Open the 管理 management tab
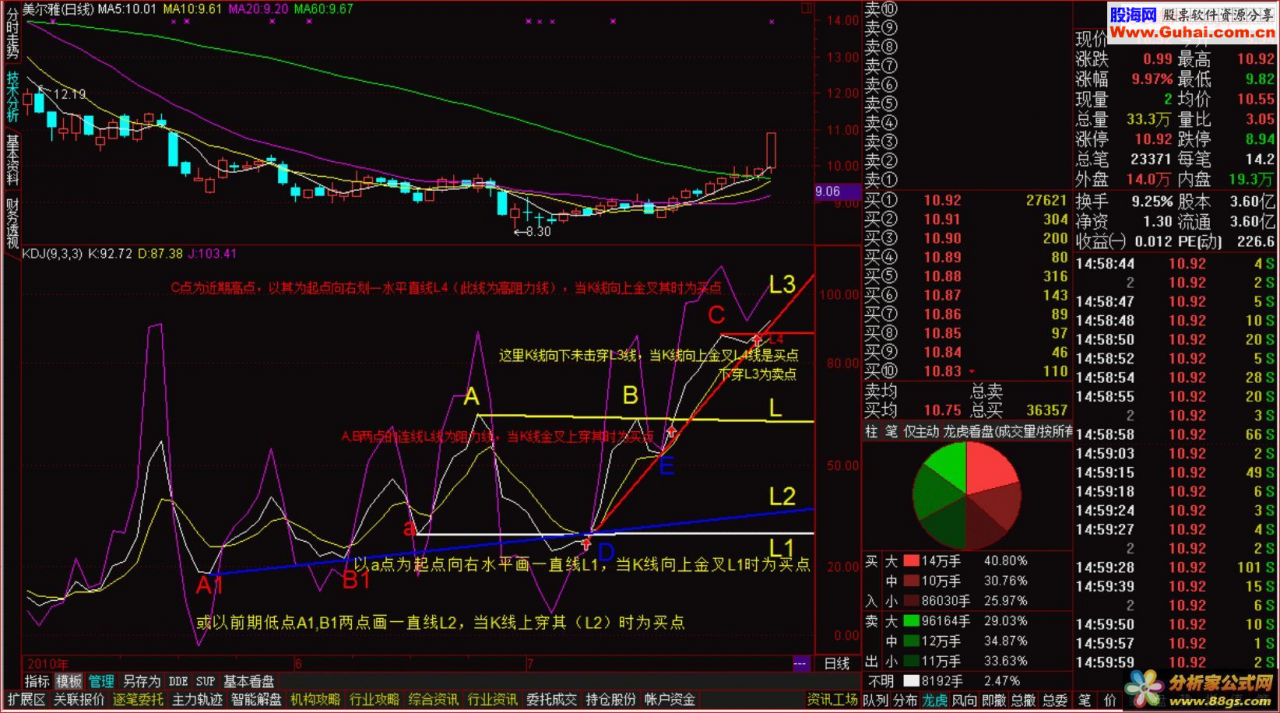This screenshot has height=713, width=1280. (101, 681)
